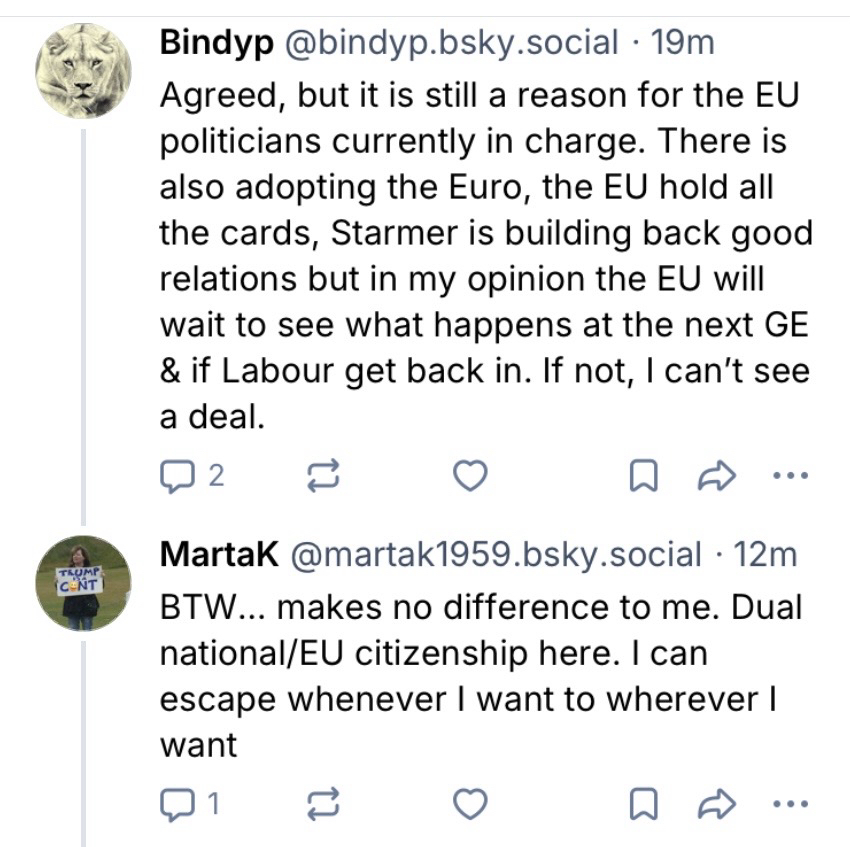Open MartaK's avatar profile picture

[84, 583]
